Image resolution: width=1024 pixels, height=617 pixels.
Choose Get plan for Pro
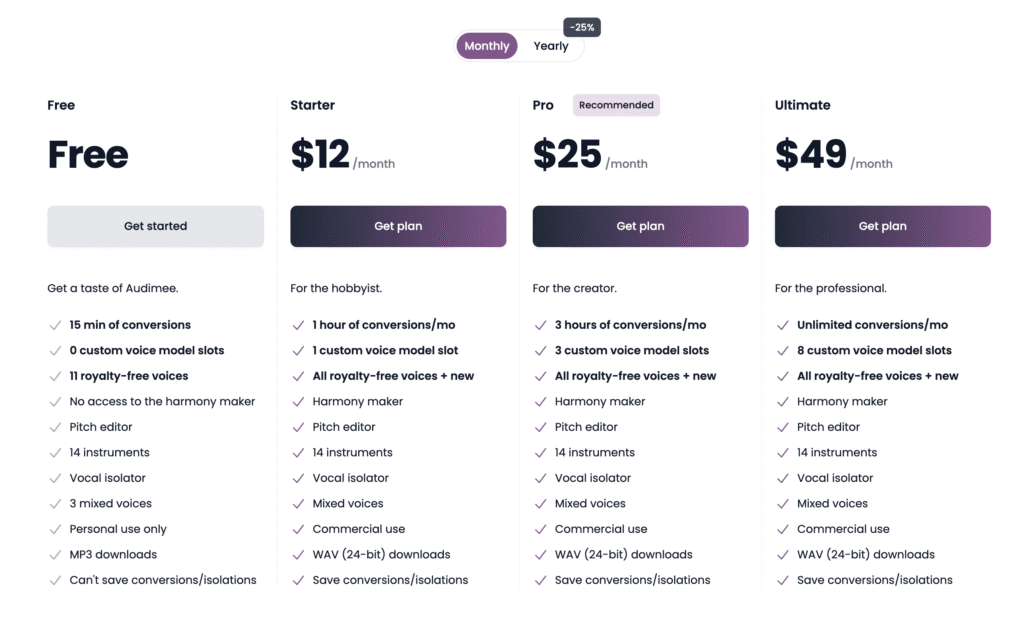click(641, 226)
